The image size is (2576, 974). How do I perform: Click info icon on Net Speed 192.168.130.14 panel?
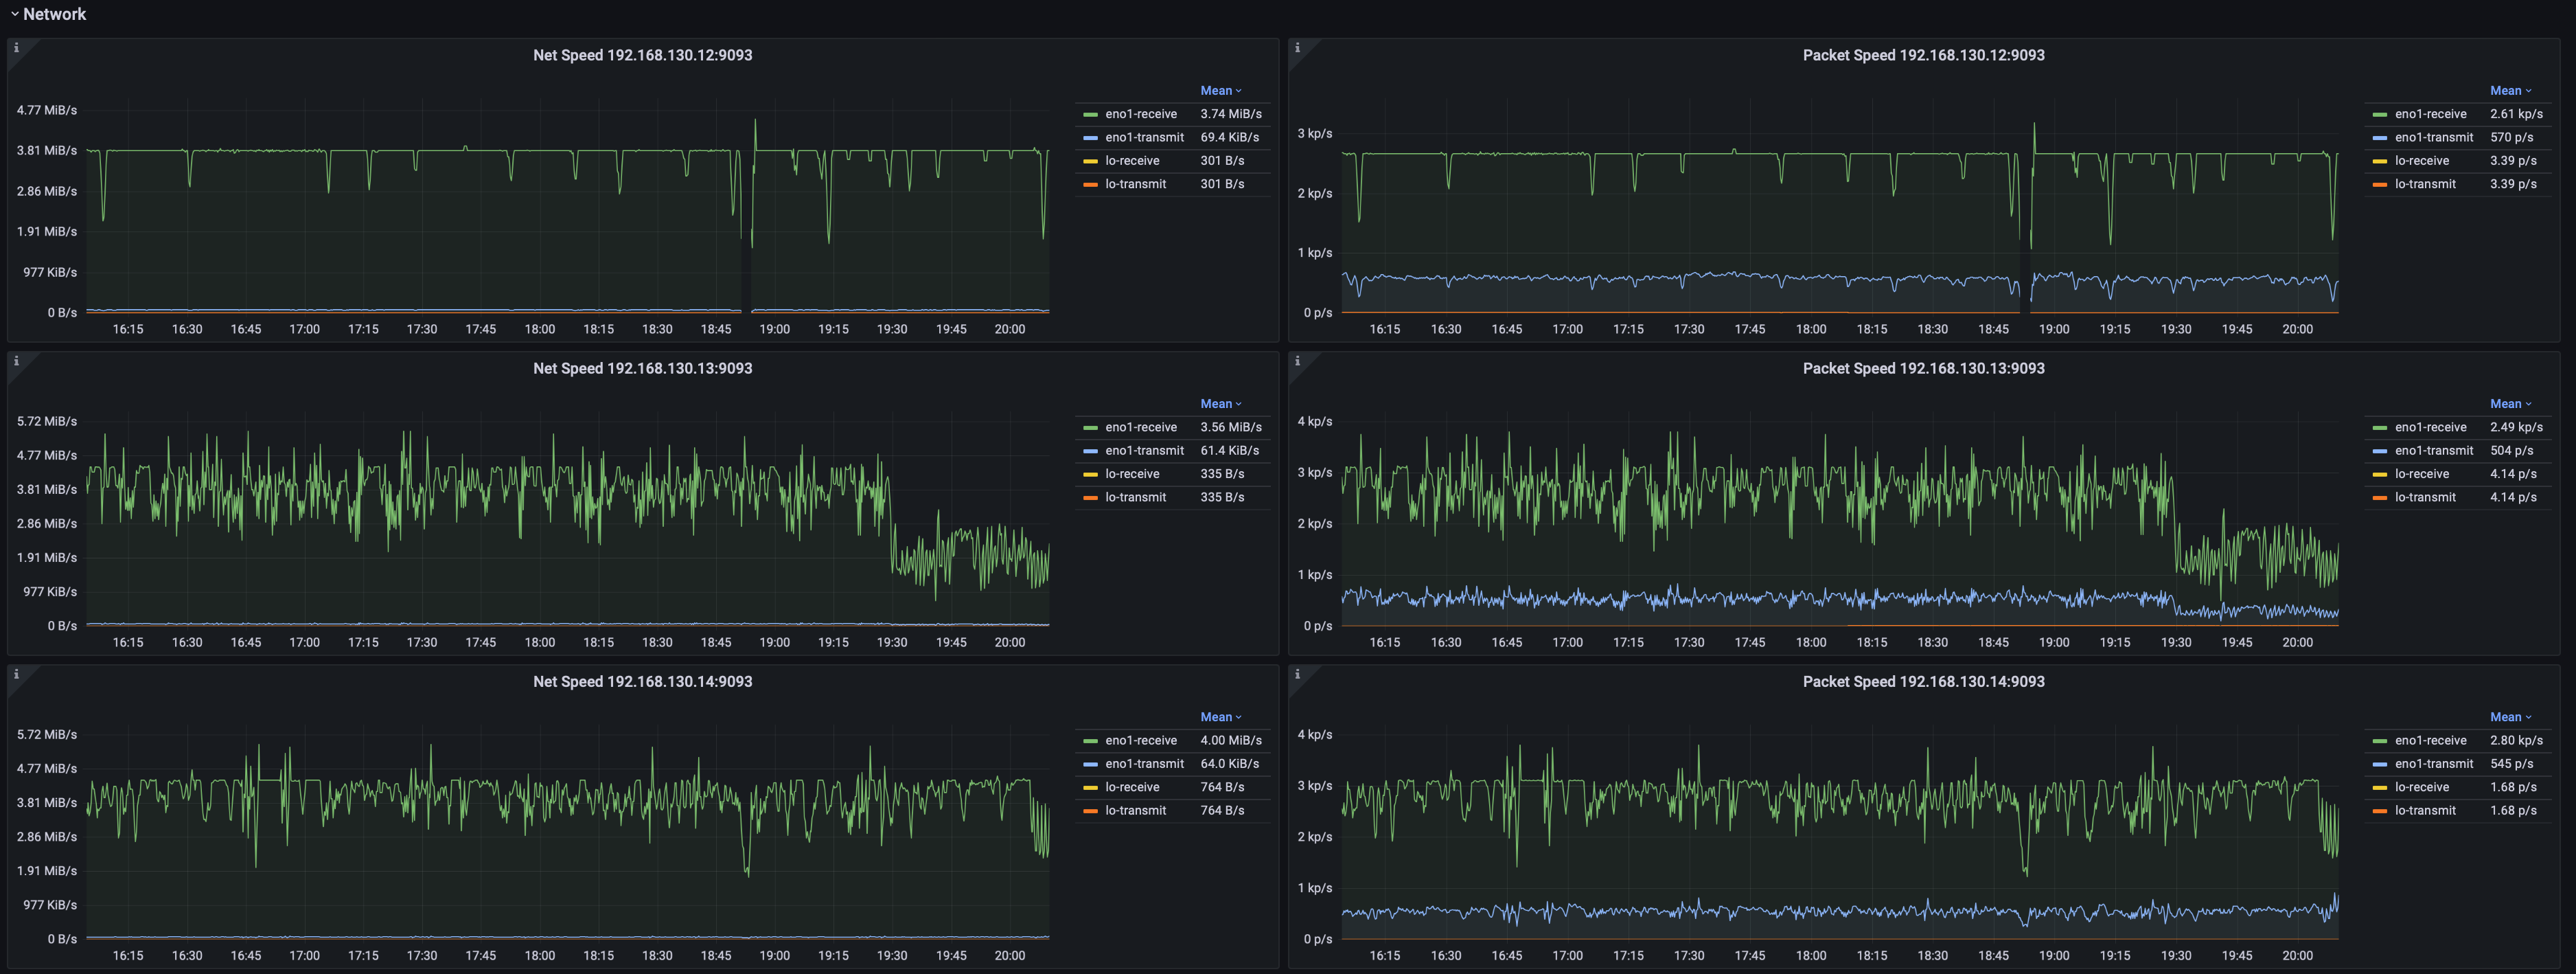[16, 674]
